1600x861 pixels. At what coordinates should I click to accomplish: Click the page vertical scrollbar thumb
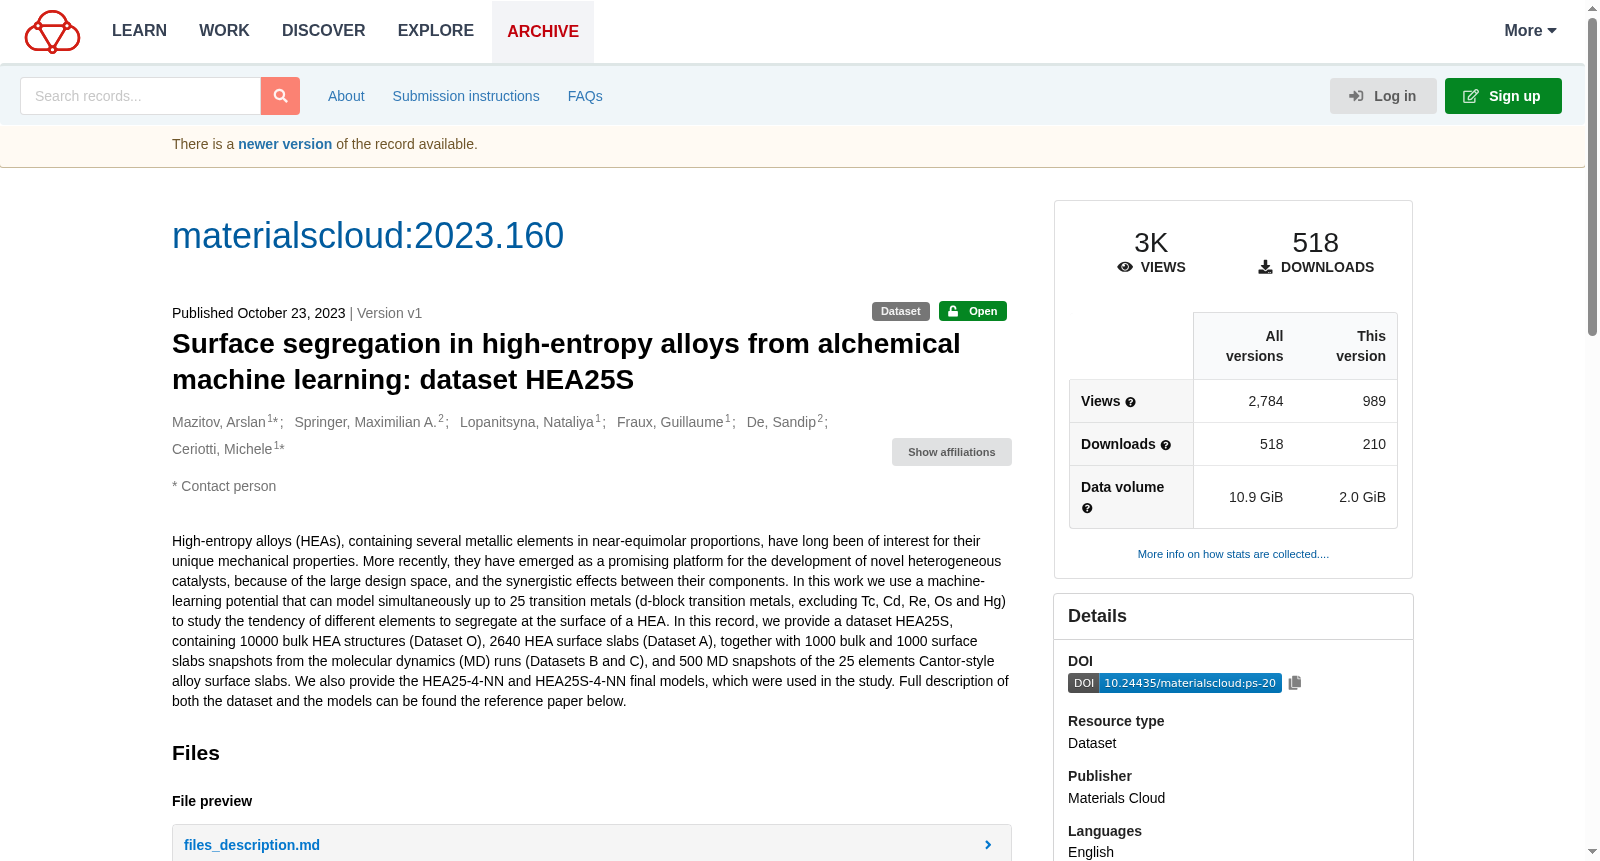point(1592,176)
